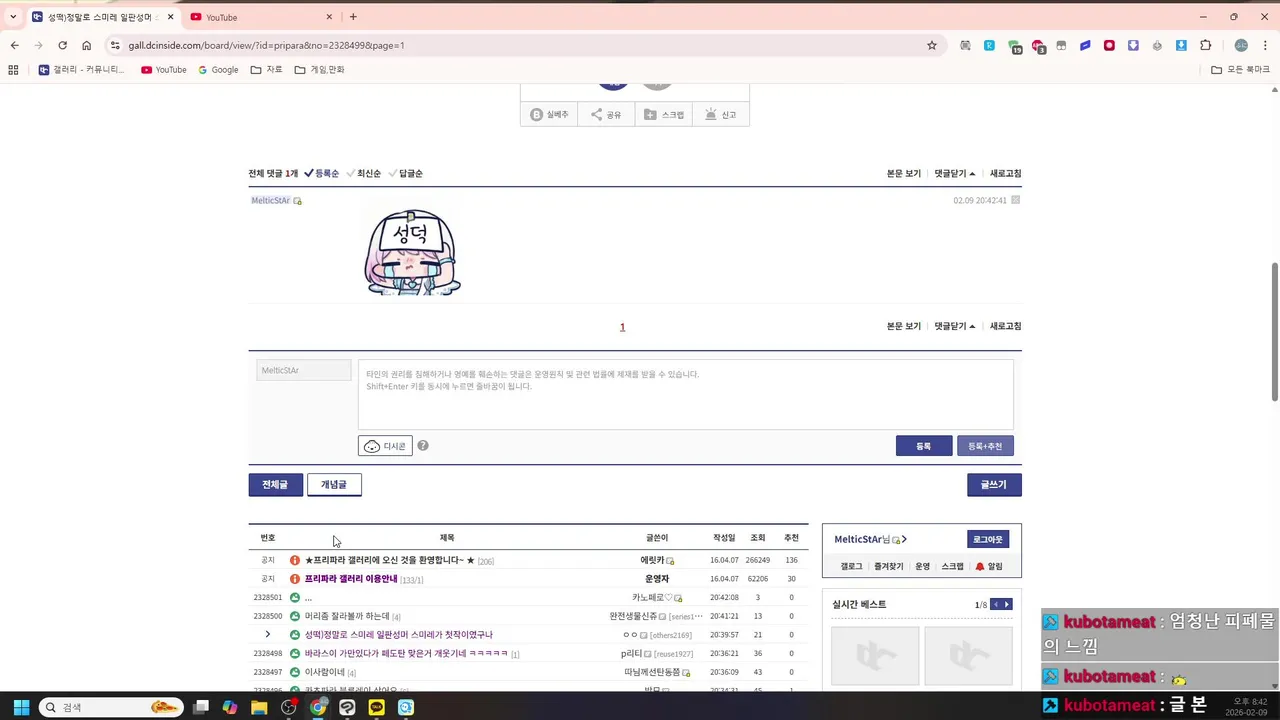Open tab search dropdown
The height and width of the screenshot is (720, 1280).
click(x=13, y=17)
